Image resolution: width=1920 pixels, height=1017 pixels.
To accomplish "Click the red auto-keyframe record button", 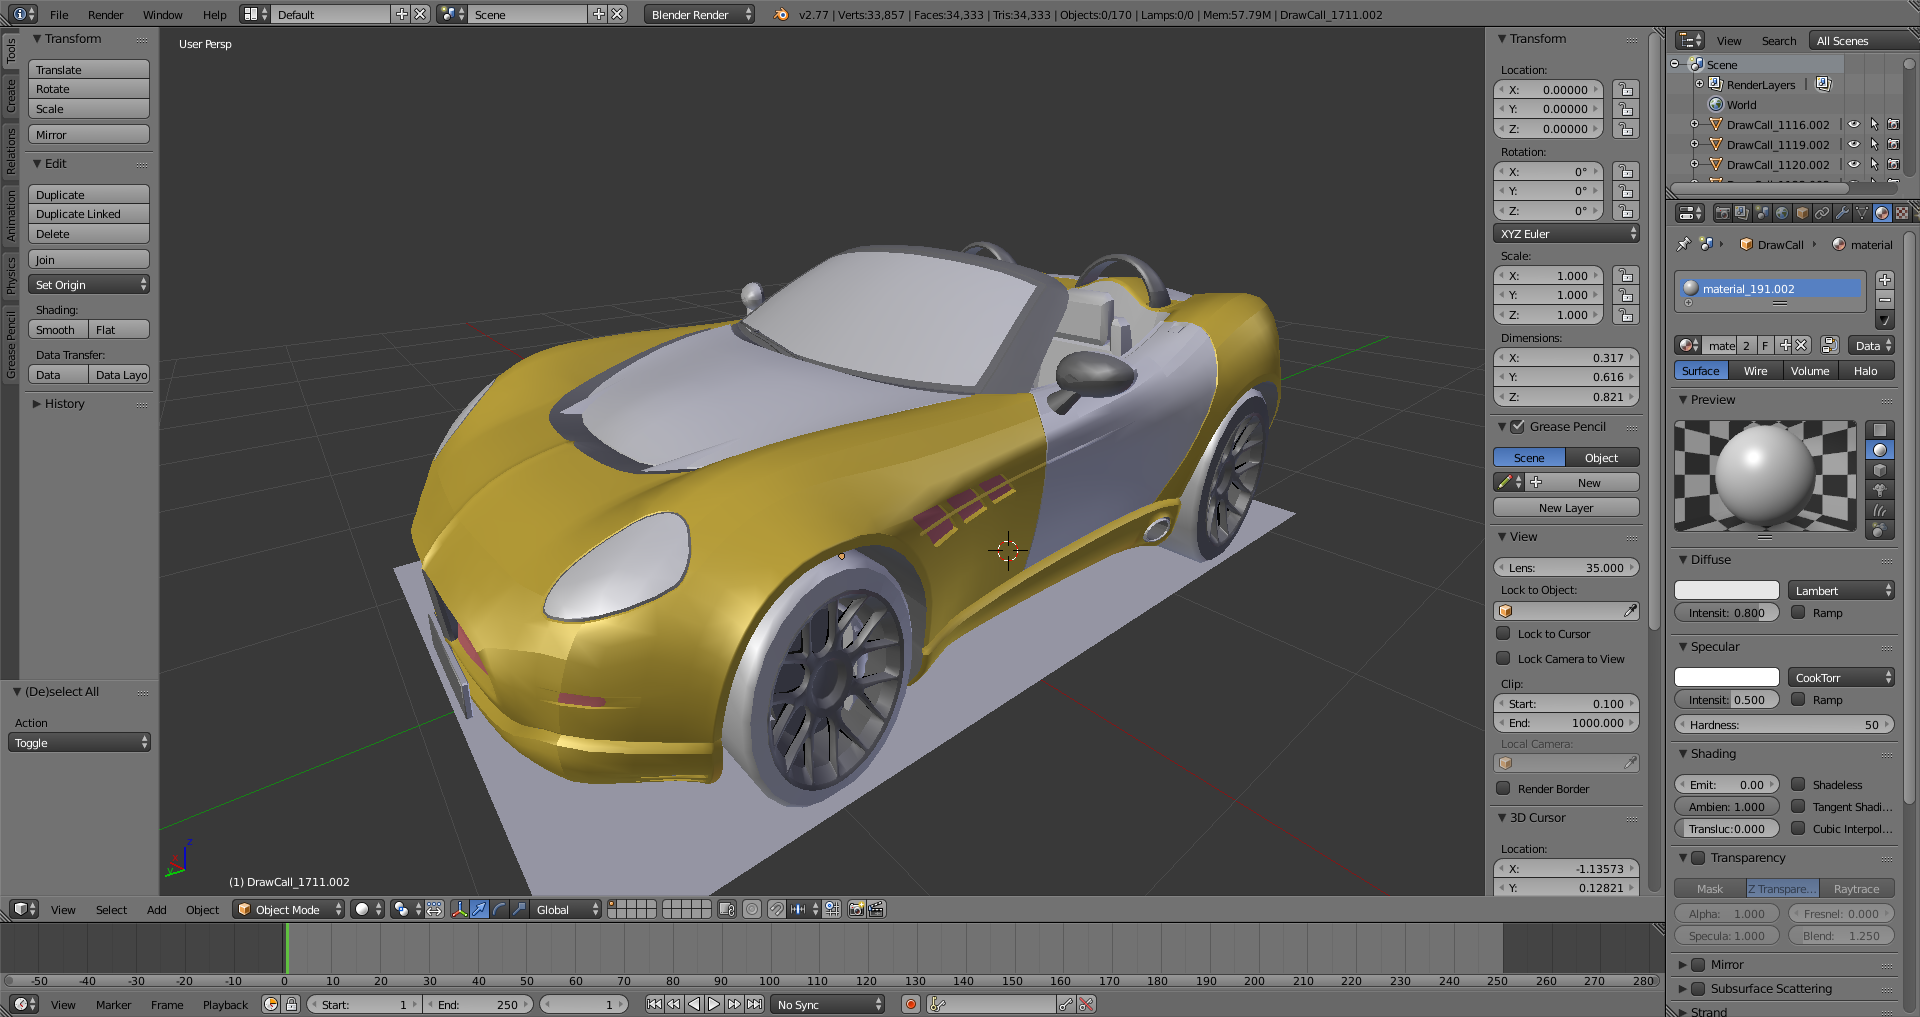I will pos(910,1004).
